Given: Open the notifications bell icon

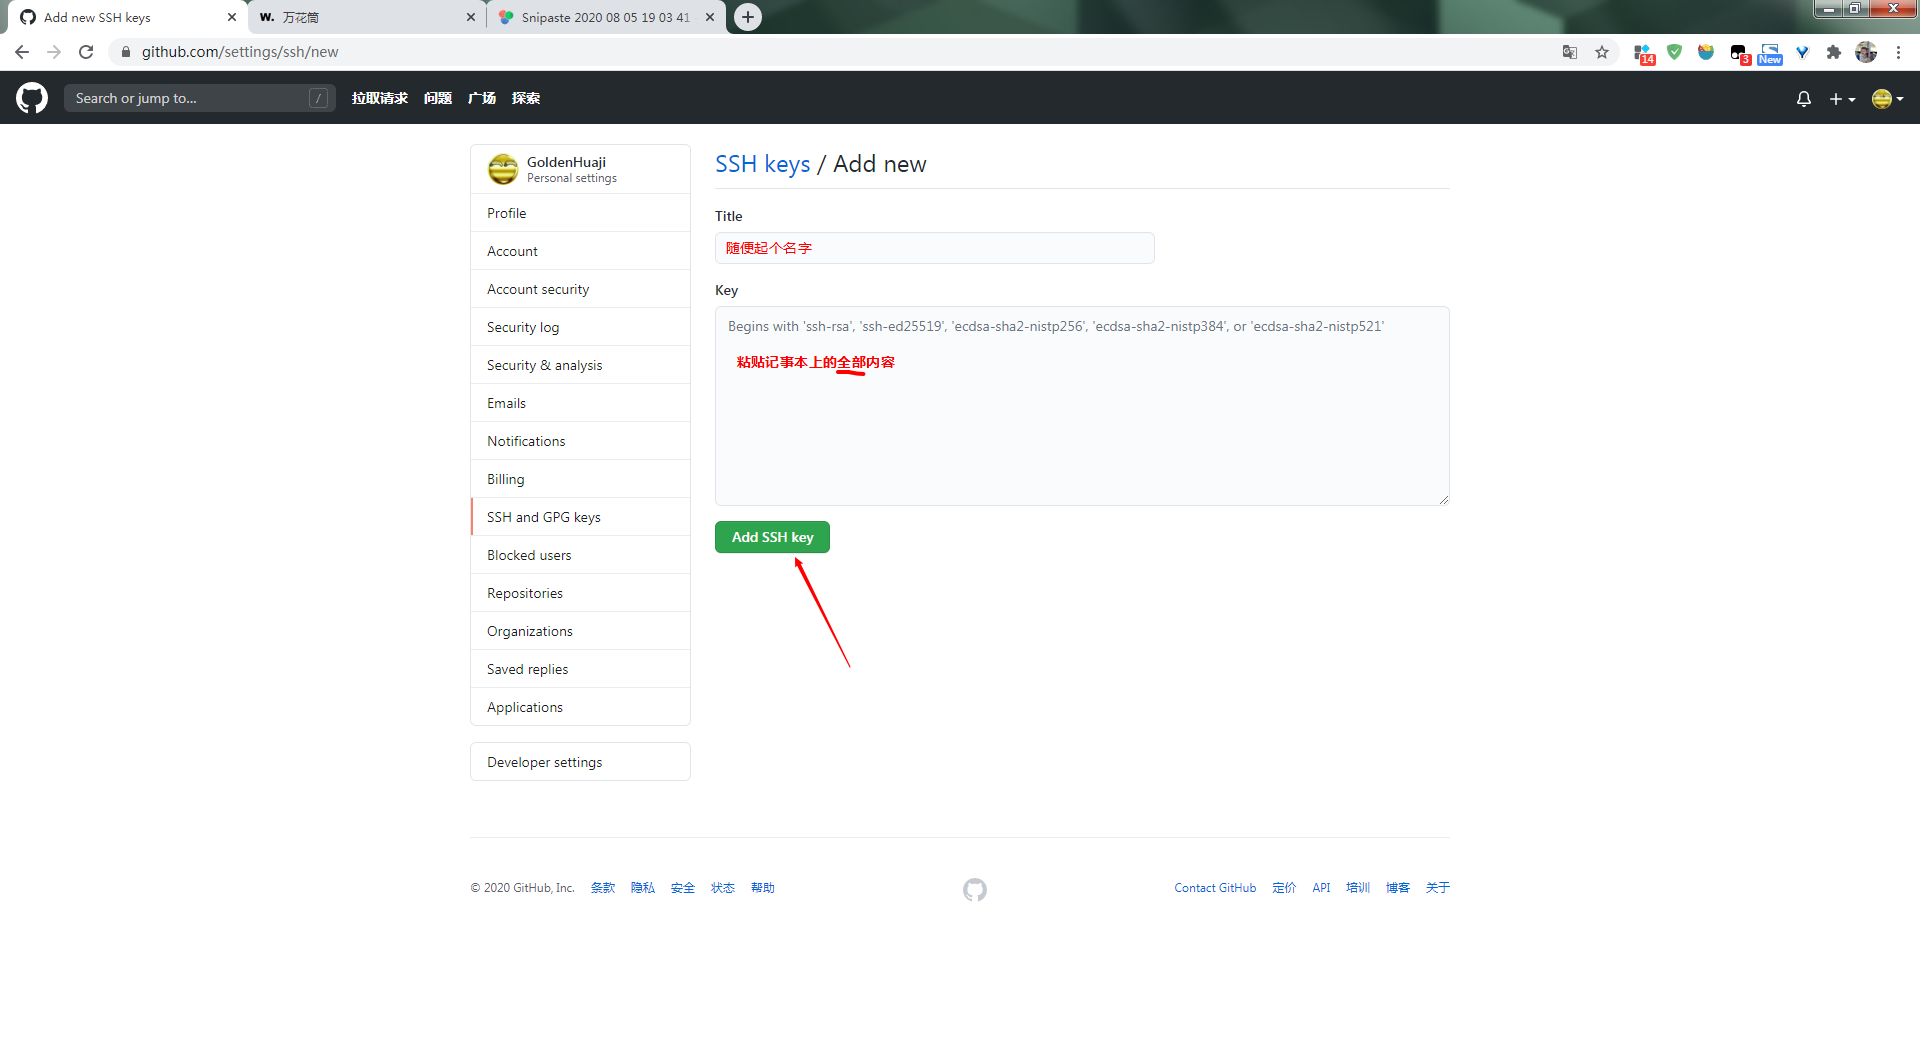Looking at the screenshot, I should (1804, 98).
